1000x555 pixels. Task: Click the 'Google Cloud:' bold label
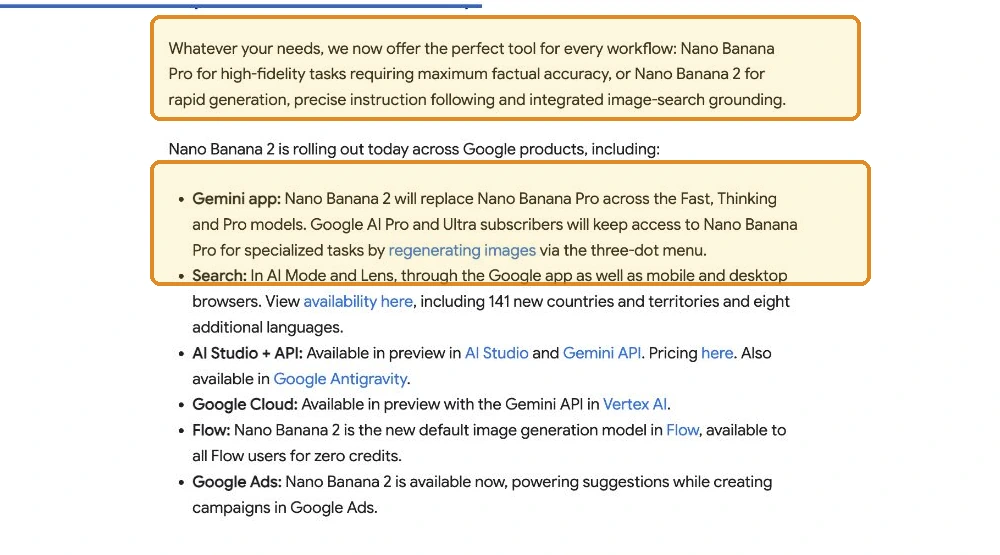click(244, 404)
